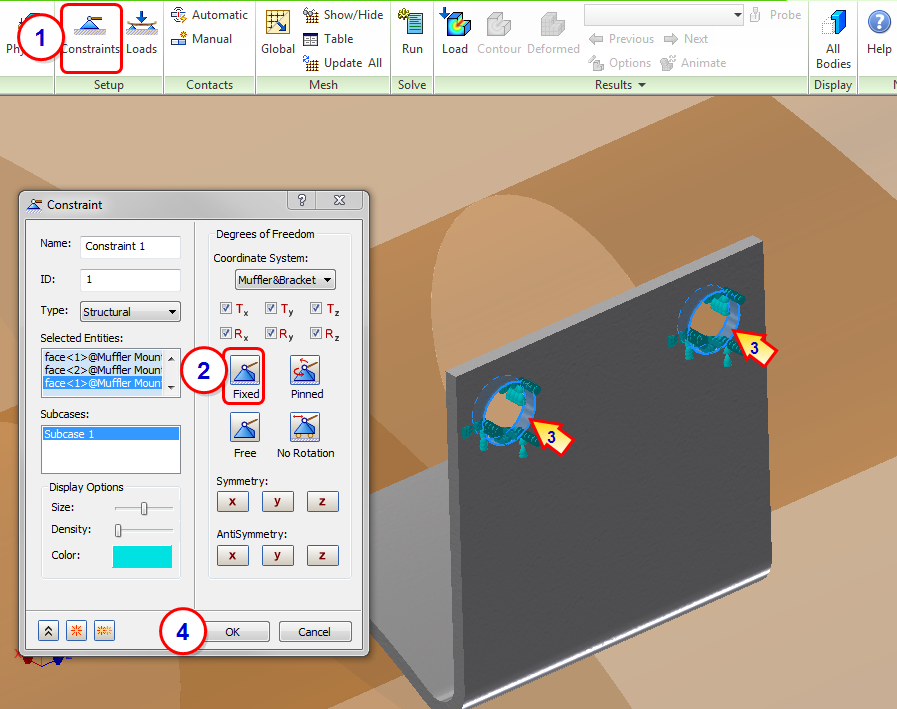Run the solver

412,33
